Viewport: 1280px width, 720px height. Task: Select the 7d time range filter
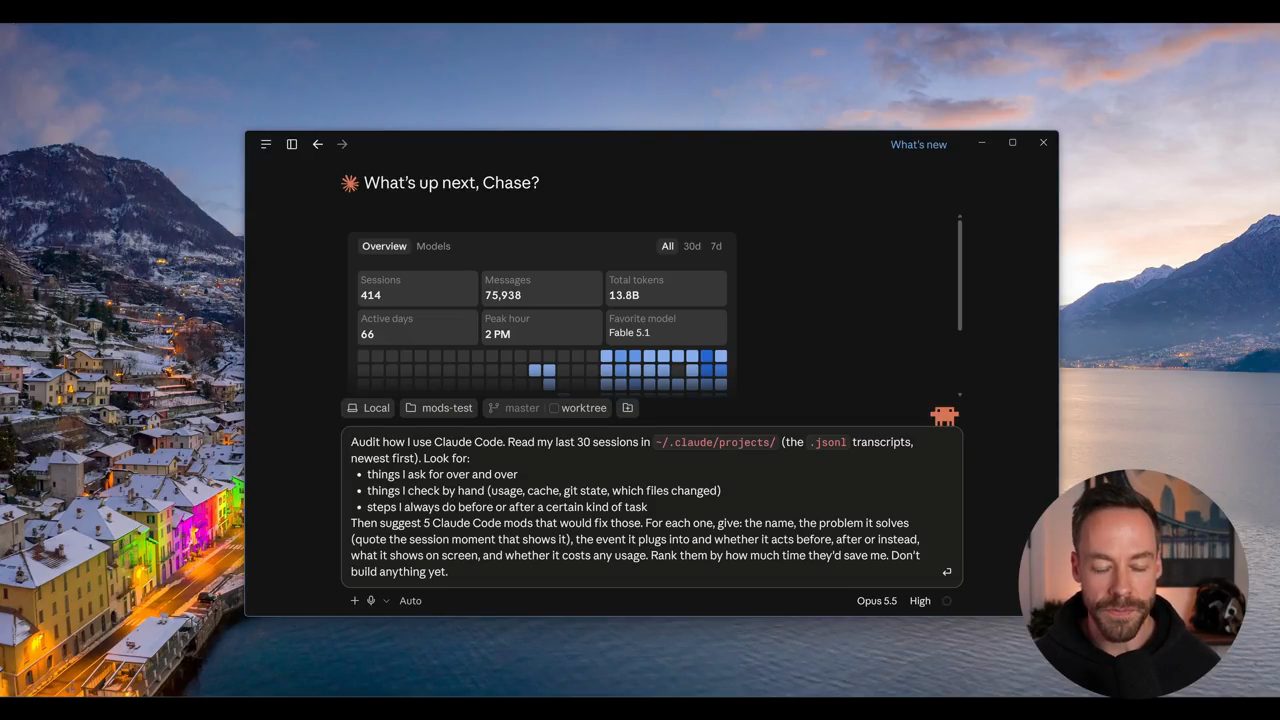coord(716,246)
